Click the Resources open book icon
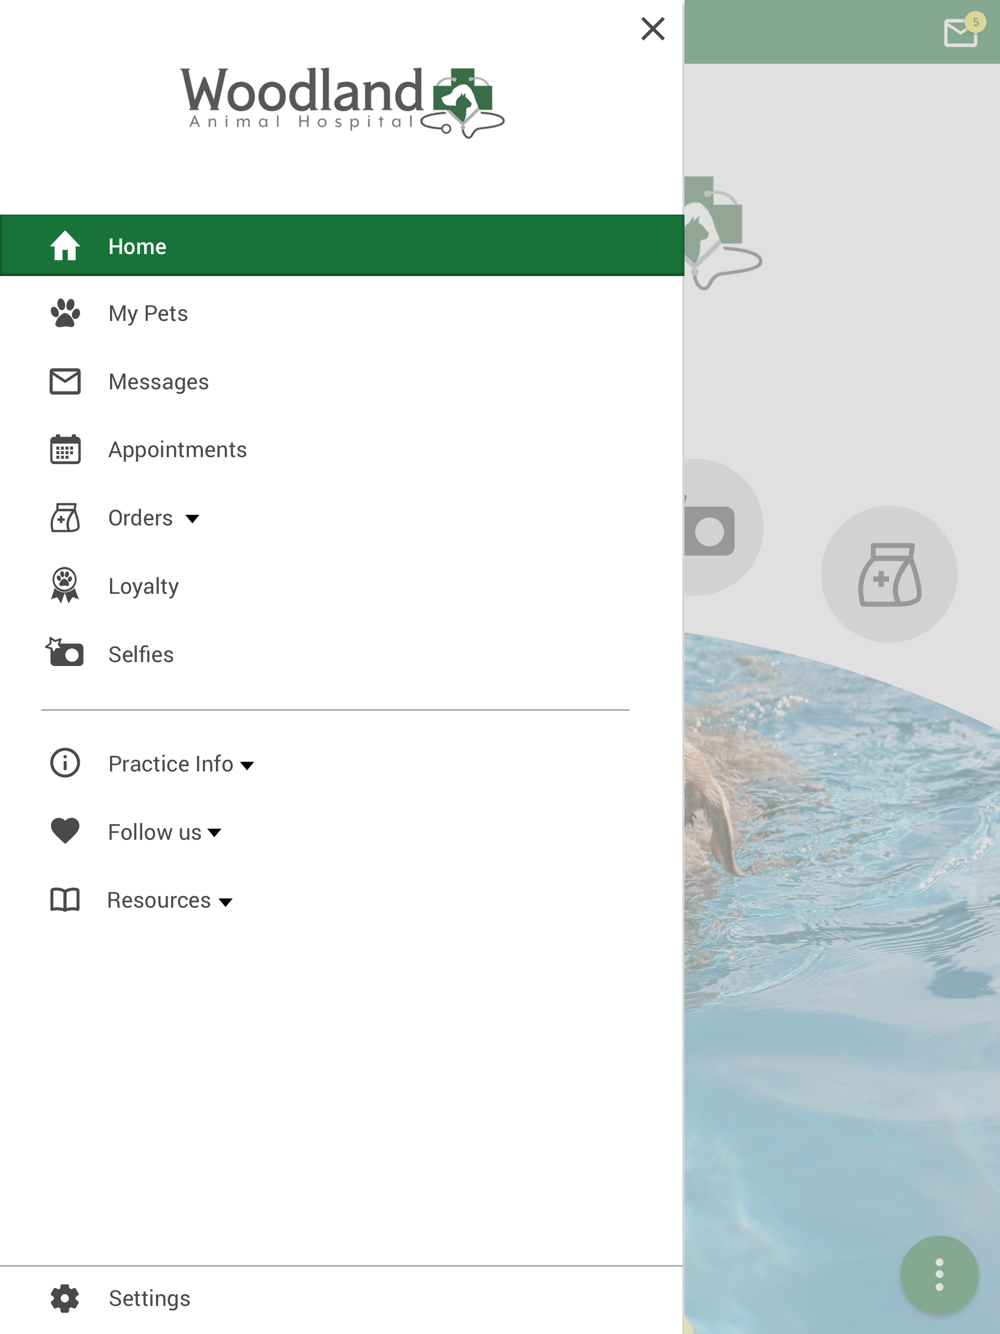Viewport: 1000px width, 1334px height. coord(65,900)
